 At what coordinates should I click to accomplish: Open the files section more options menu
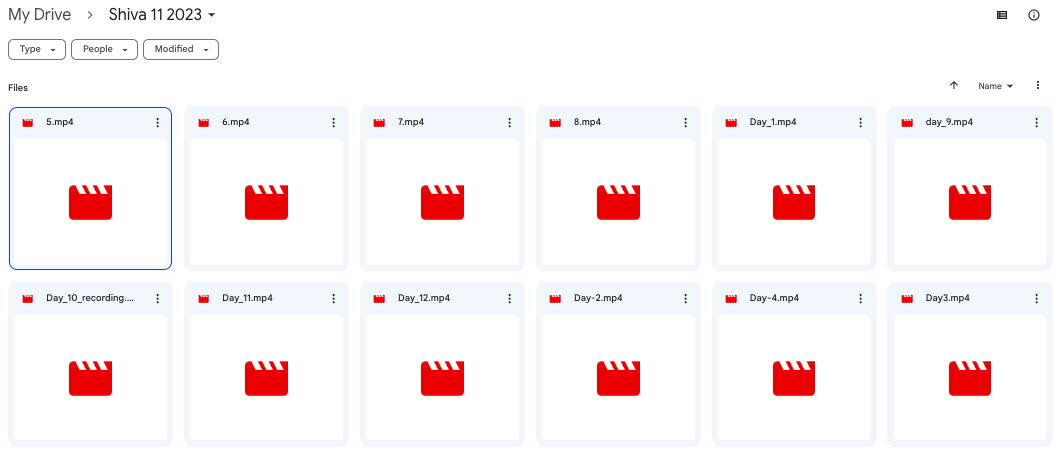point(1038,86)
